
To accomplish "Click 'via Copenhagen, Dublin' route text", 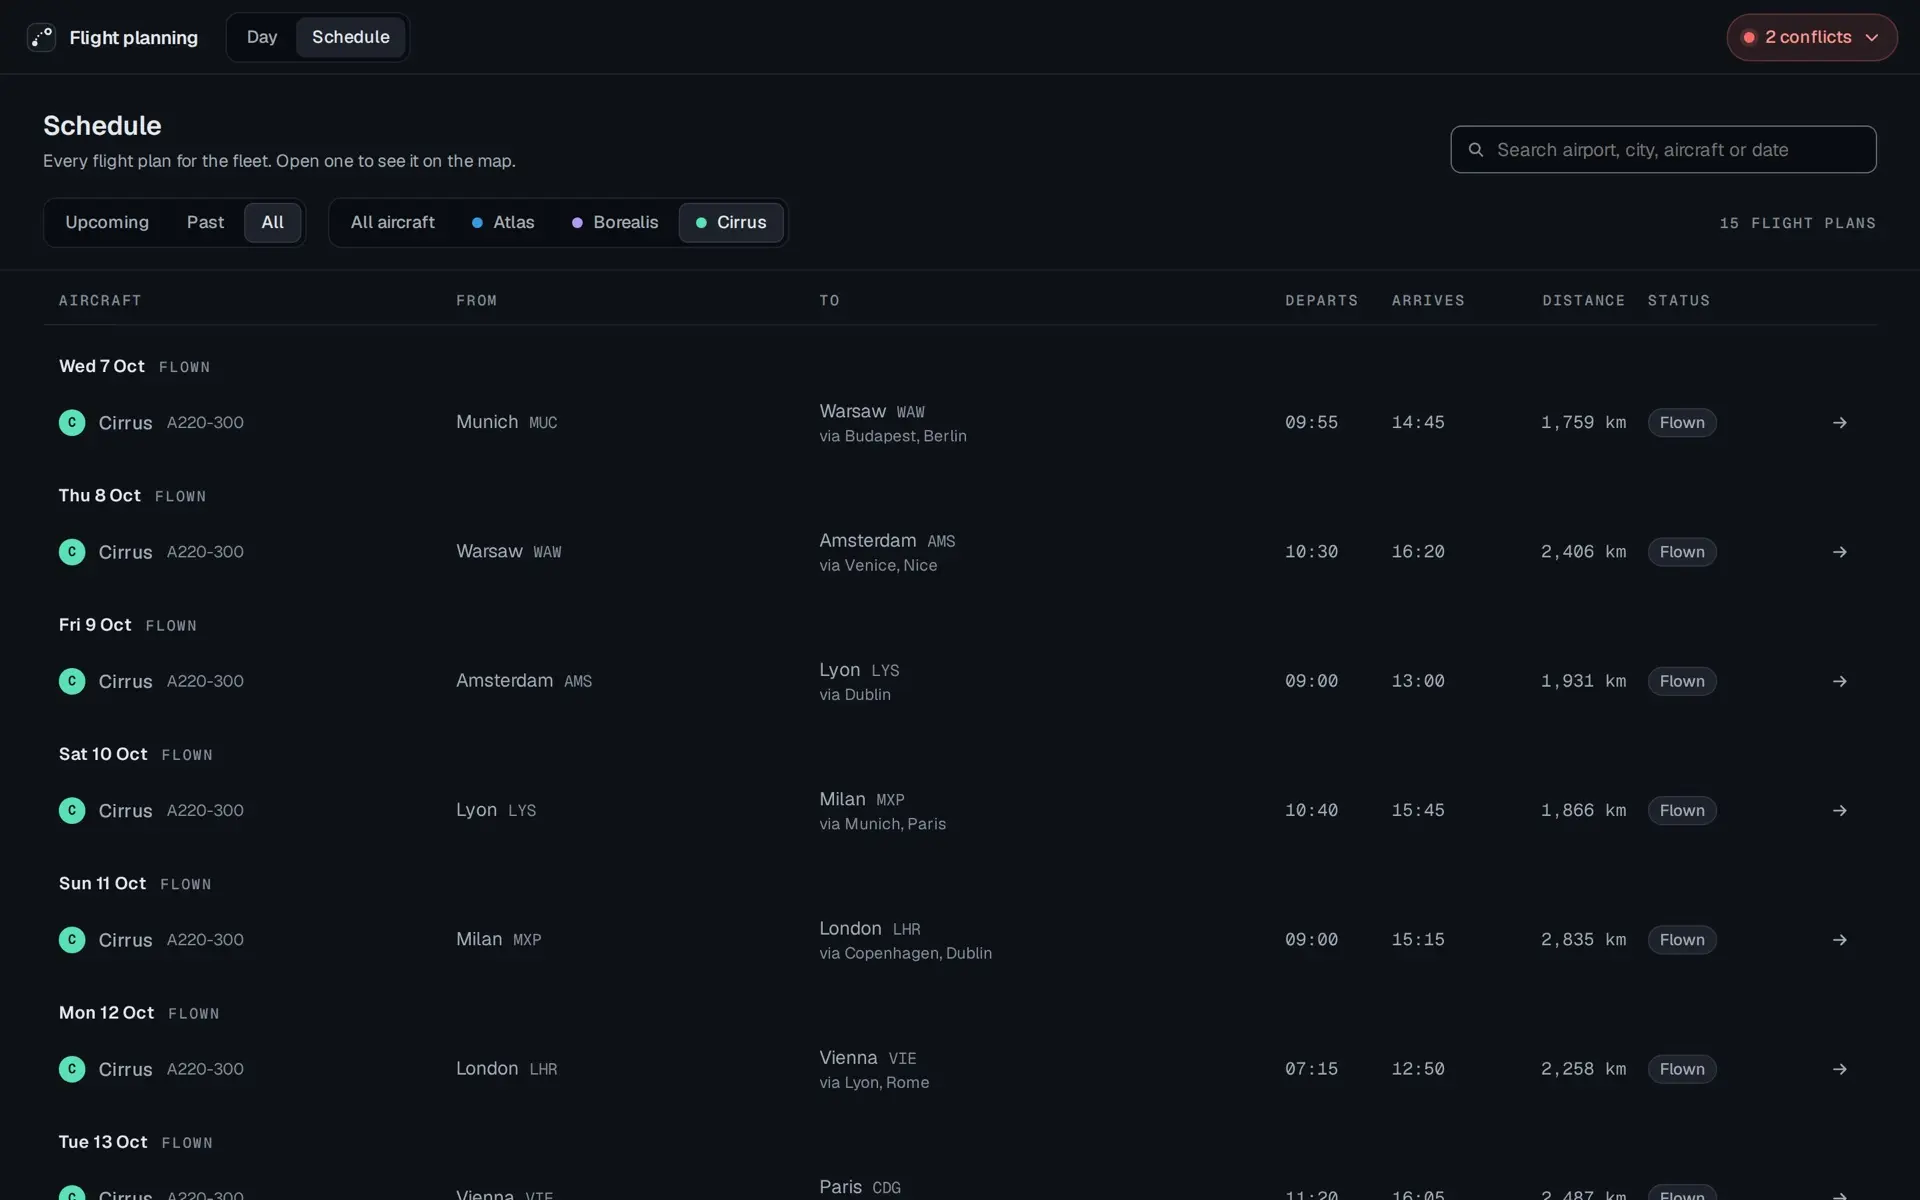I will (906, 953).
